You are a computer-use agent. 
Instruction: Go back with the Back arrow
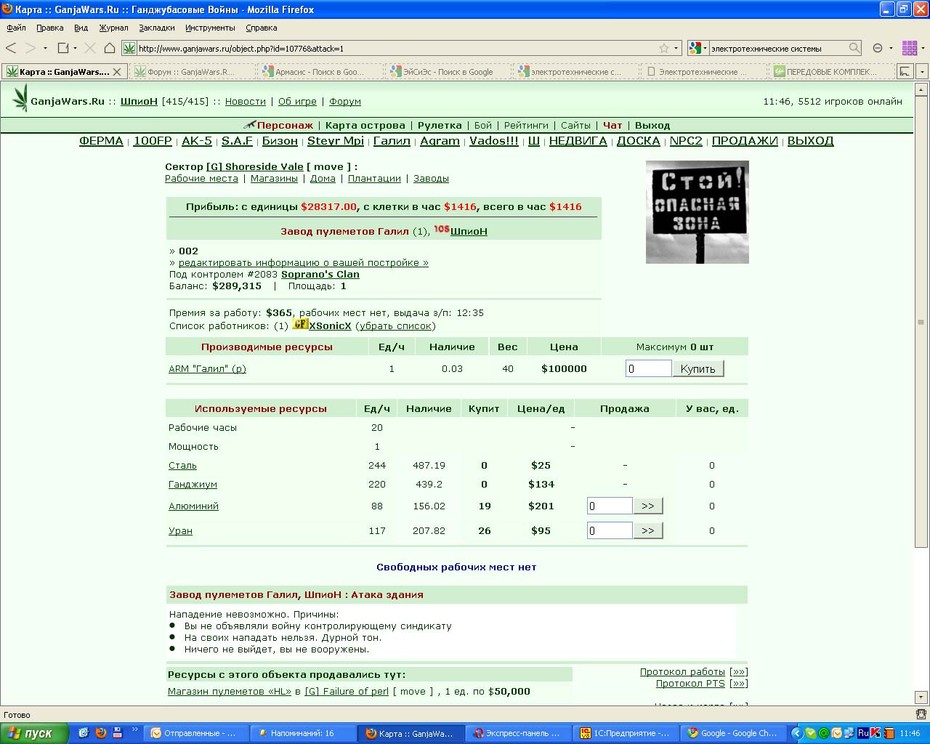pos(11,48)
